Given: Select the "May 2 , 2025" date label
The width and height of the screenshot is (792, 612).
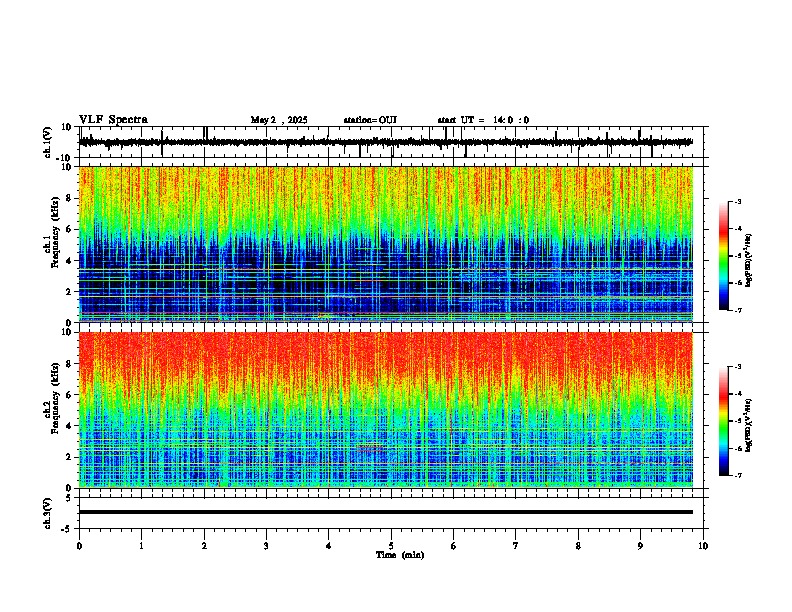Looking at the screenshot, I should click(279, 120).
